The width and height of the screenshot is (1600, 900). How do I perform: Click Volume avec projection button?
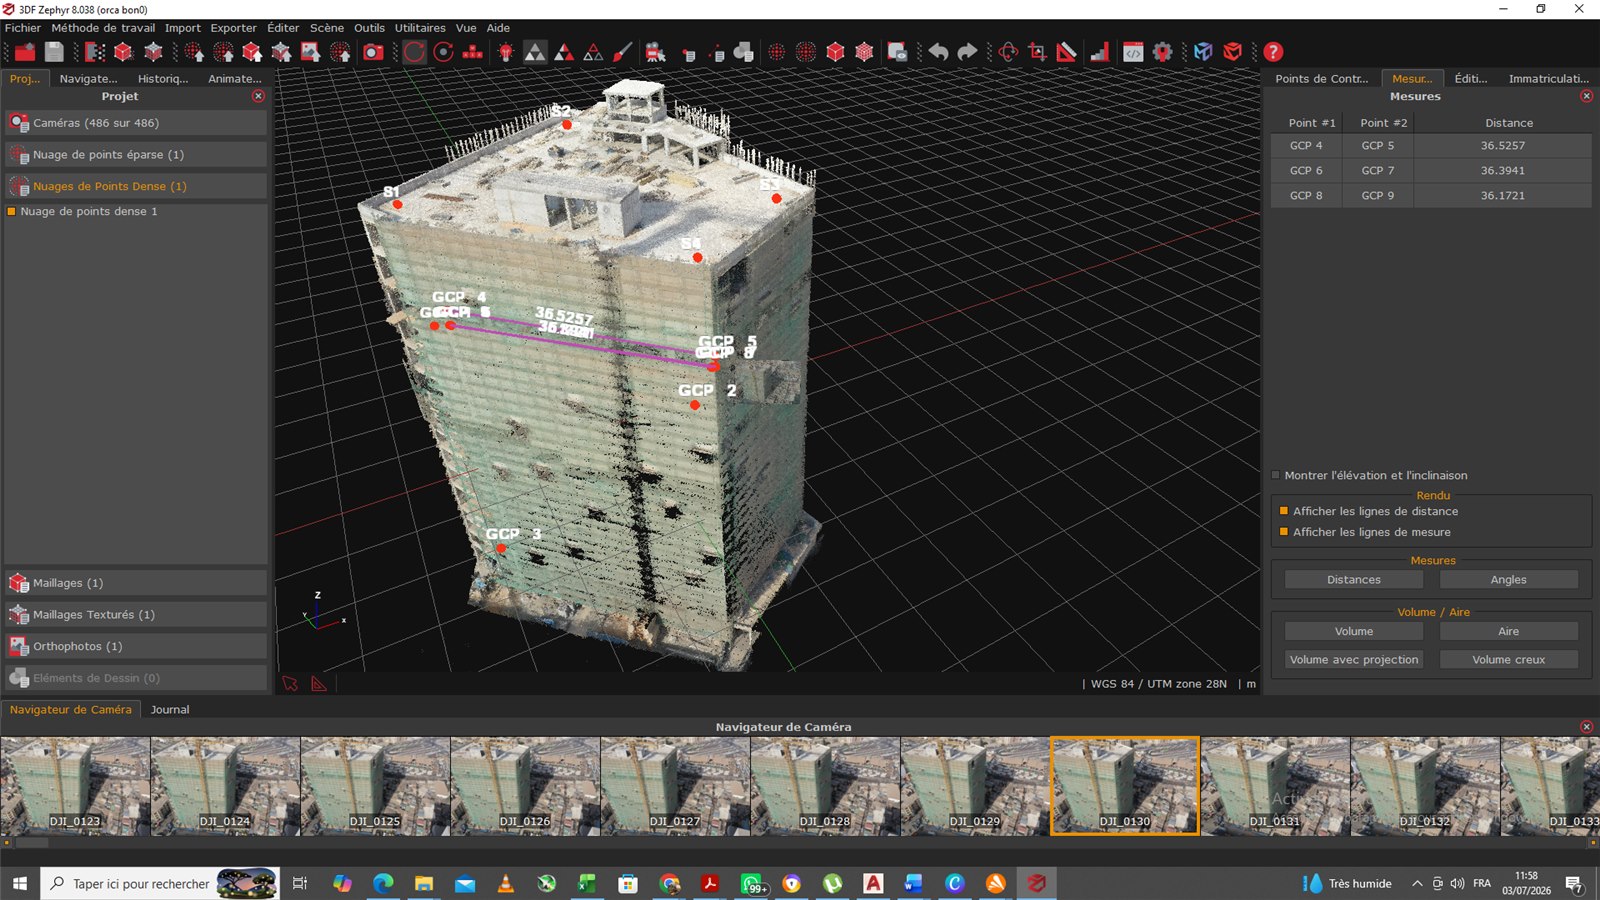pos(1353,660)
